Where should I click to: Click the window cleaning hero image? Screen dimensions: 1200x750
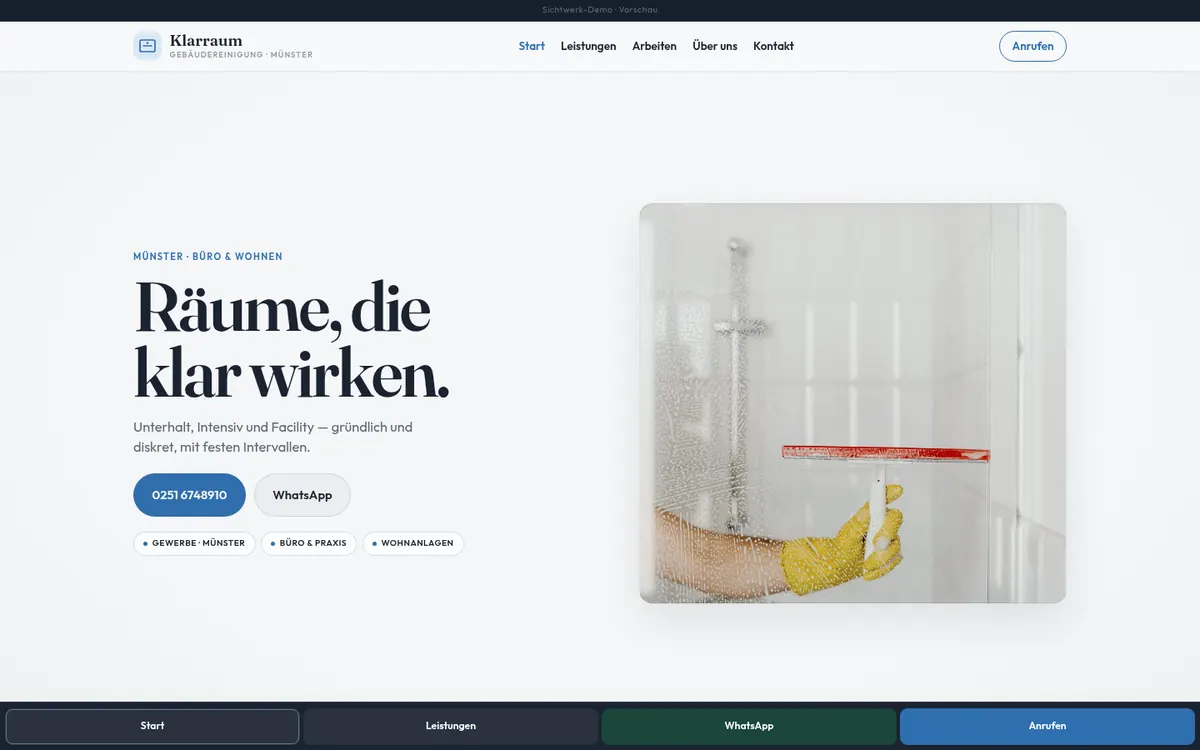point(853,403)
